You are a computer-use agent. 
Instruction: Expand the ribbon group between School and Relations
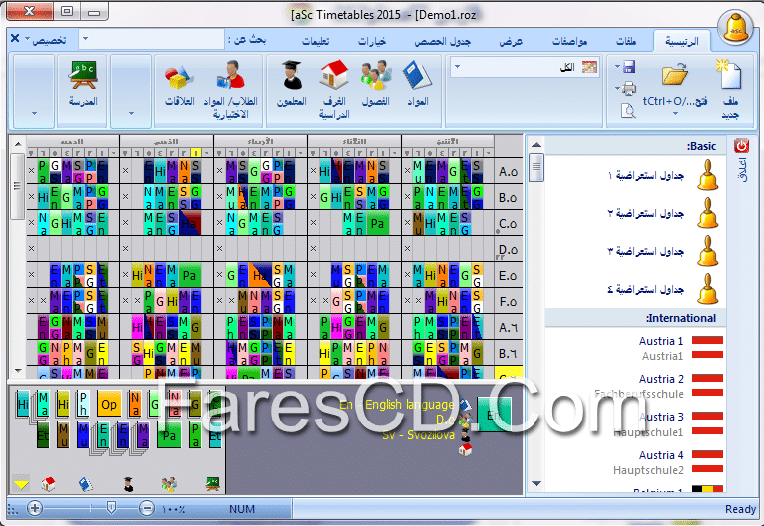pyautogui.click(x=131, y=91)
